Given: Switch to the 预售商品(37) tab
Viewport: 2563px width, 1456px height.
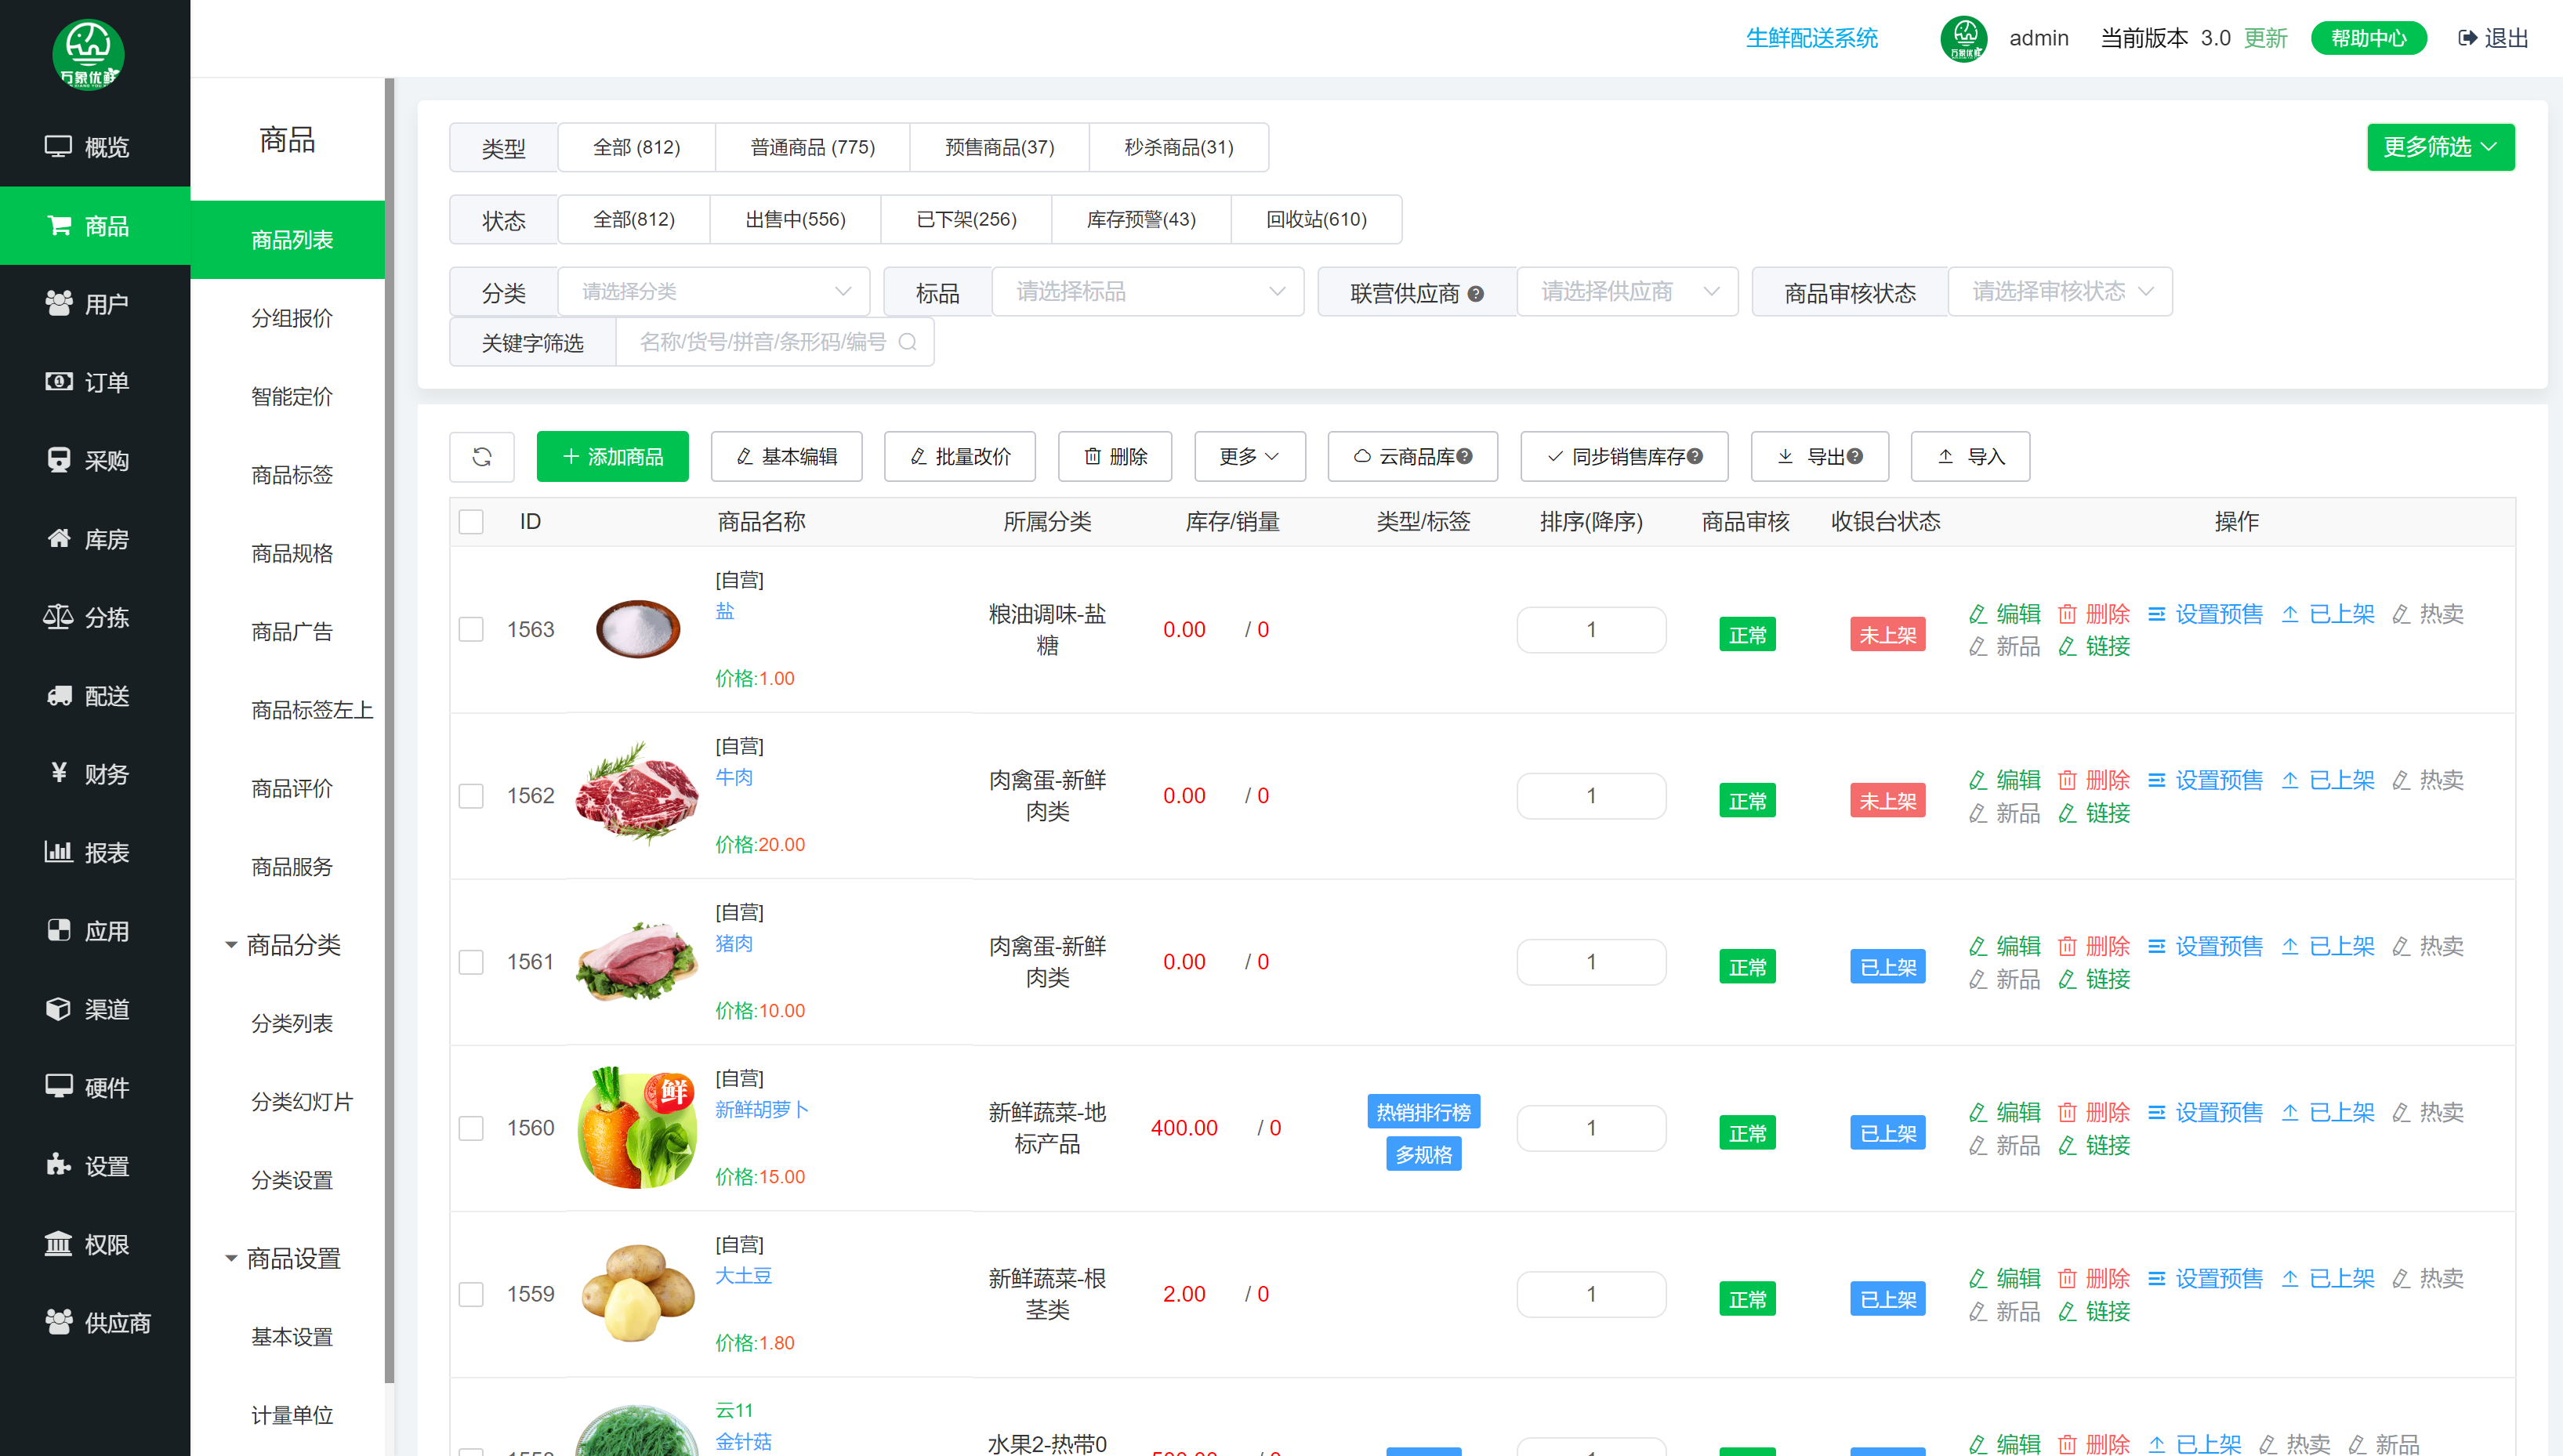Looking at the screenshot, I should click(x=999, y=147).
